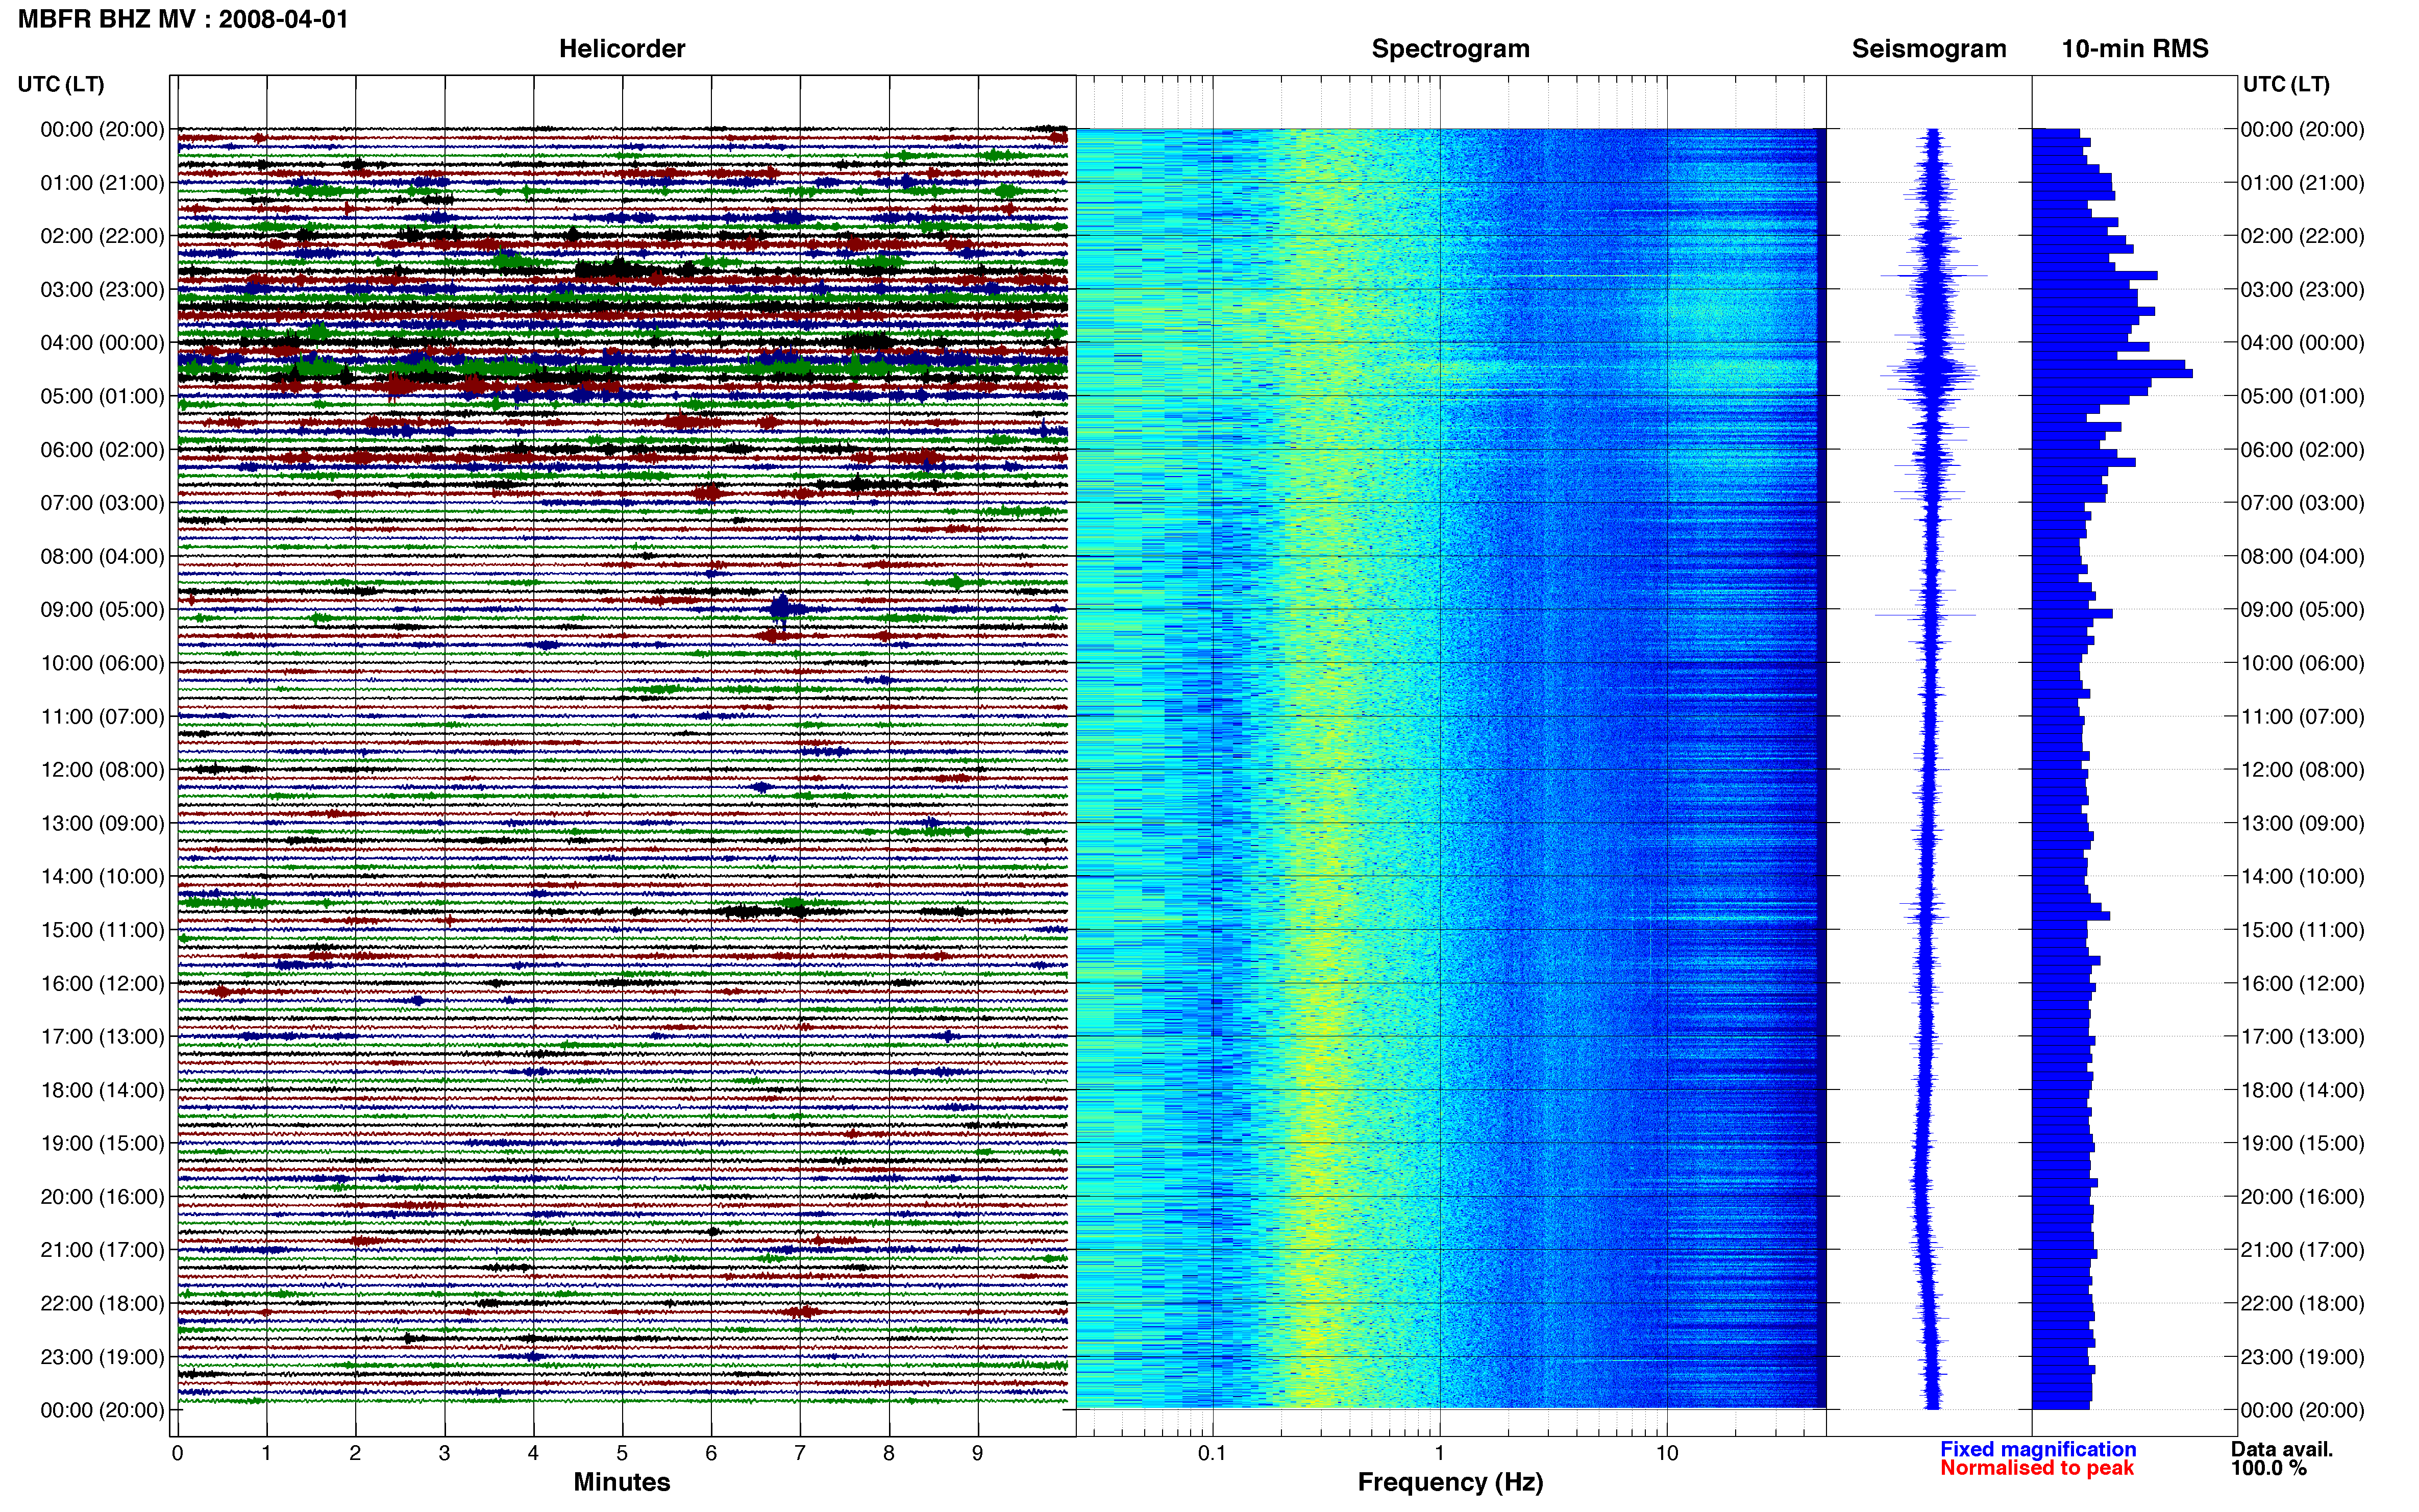Pick left axis label 05:00 (01:00)
This screenshot has height=1512, width=2419.
point(102,396)
